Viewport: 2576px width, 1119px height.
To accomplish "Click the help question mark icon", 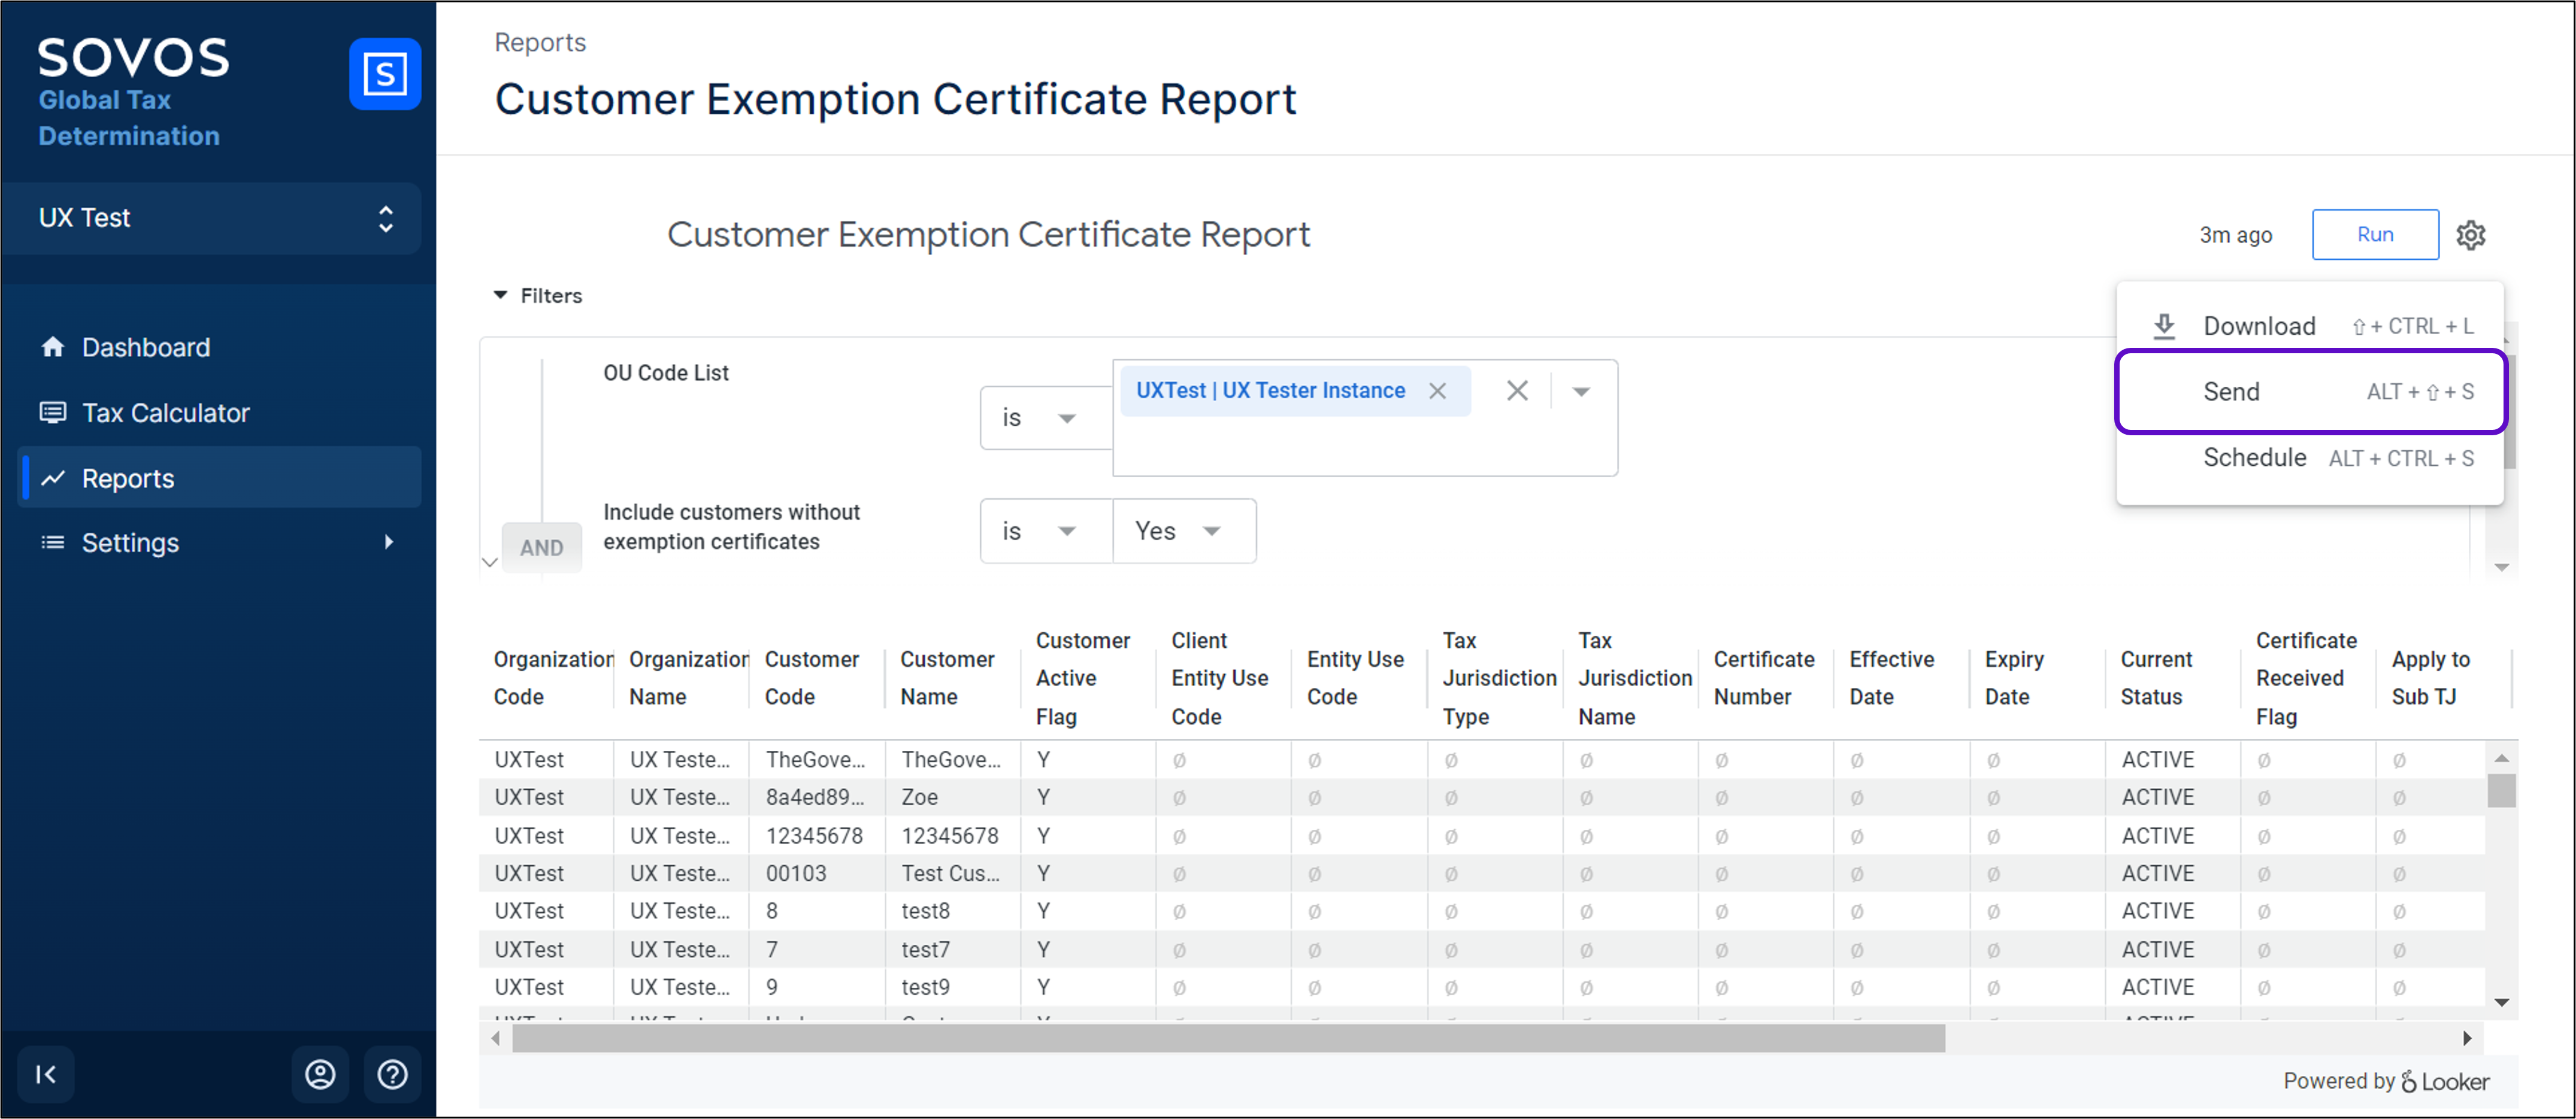I will pyautogui.click(x=392, y=1074).
